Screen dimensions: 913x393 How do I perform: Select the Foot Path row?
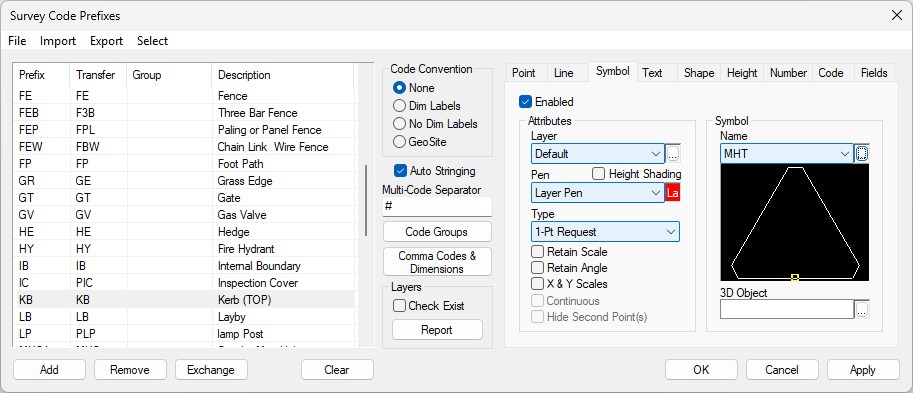click(x=184, y=164)
